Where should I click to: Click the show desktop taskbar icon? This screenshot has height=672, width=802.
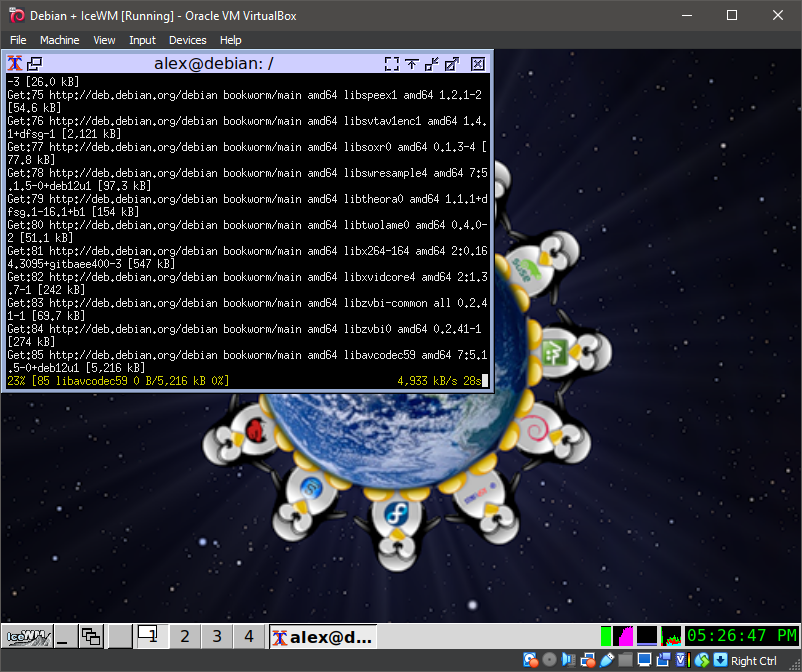[64, 636]
